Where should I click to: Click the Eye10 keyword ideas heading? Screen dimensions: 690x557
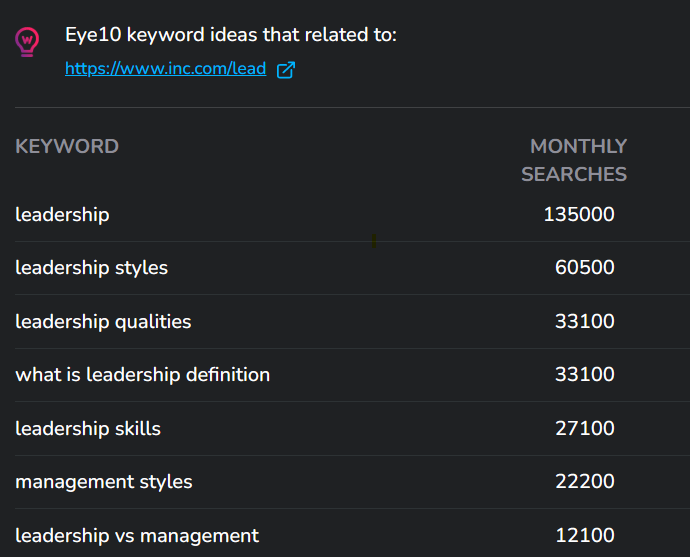(x=231, y=35)
